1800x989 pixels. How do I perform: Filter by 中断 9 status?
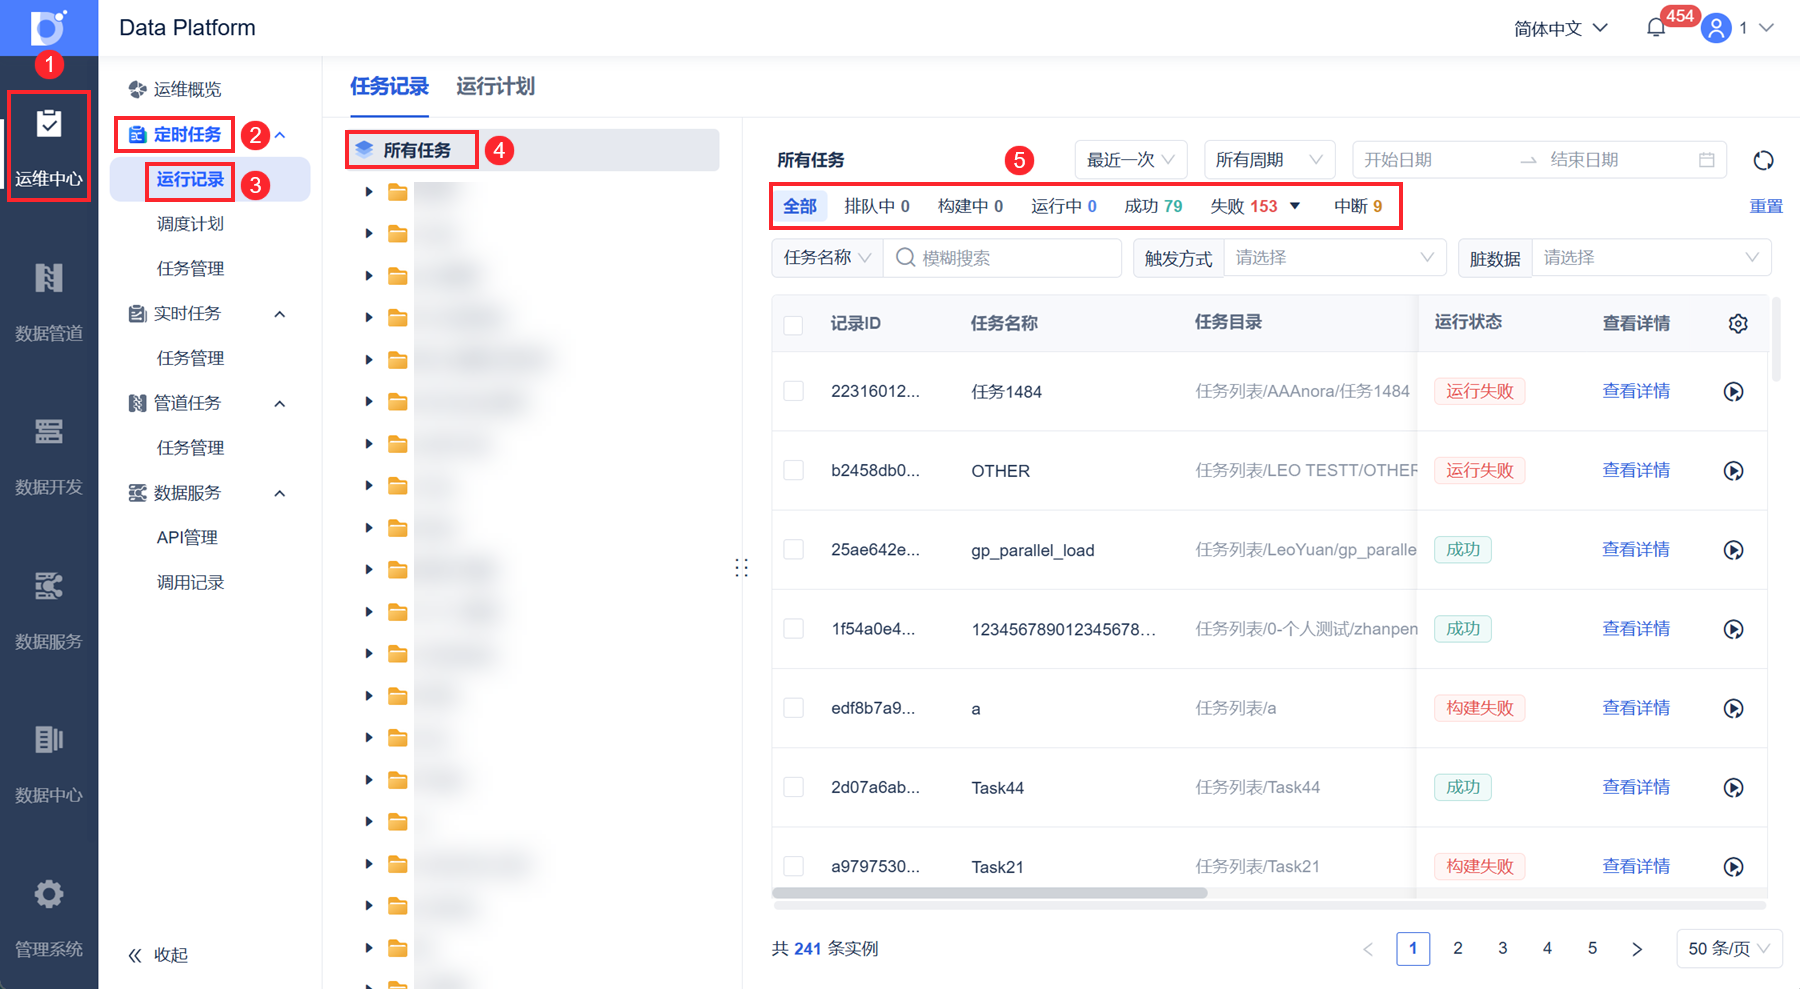(1358, 206)
